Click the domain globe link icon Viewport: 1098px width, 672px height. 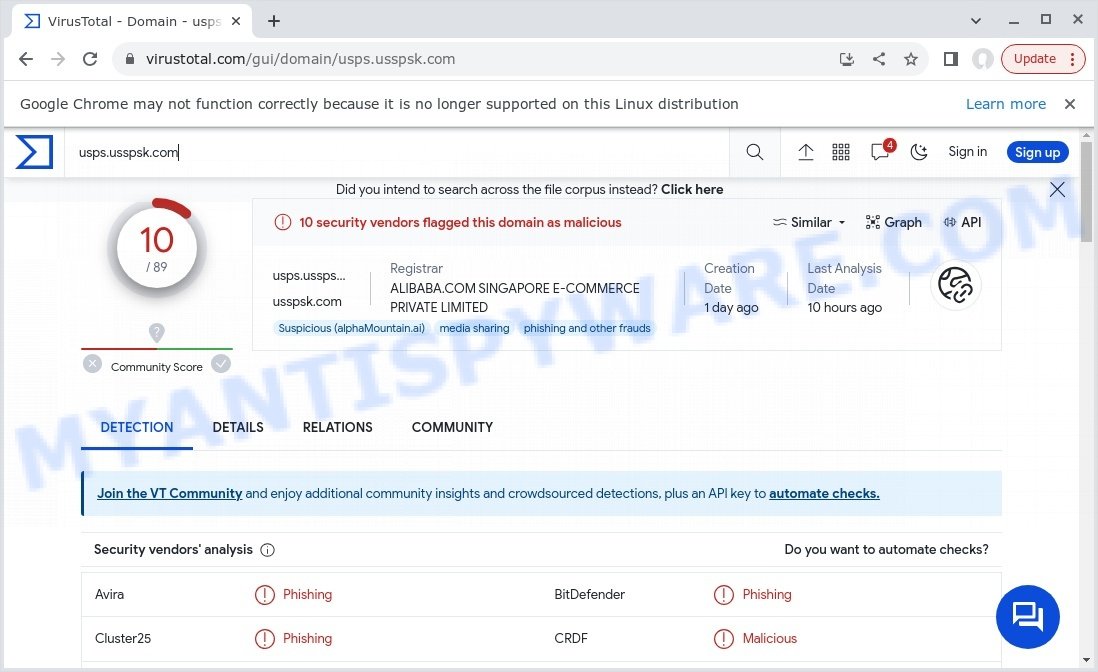(x=955, y=285)
